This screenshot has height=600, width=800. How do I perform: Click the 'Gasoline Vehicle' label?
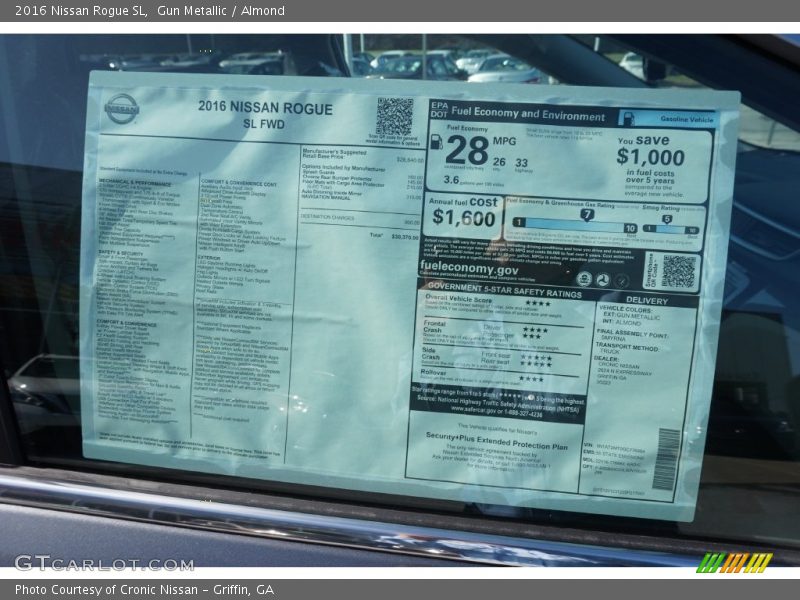pyautogui.click(x=687, y=119)
